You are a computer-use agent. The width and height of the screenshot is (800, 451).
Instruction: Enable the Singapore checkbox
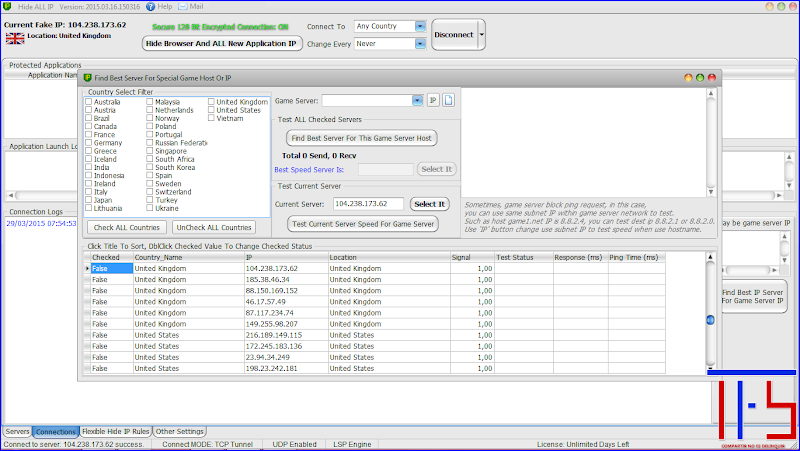point(150,151)
